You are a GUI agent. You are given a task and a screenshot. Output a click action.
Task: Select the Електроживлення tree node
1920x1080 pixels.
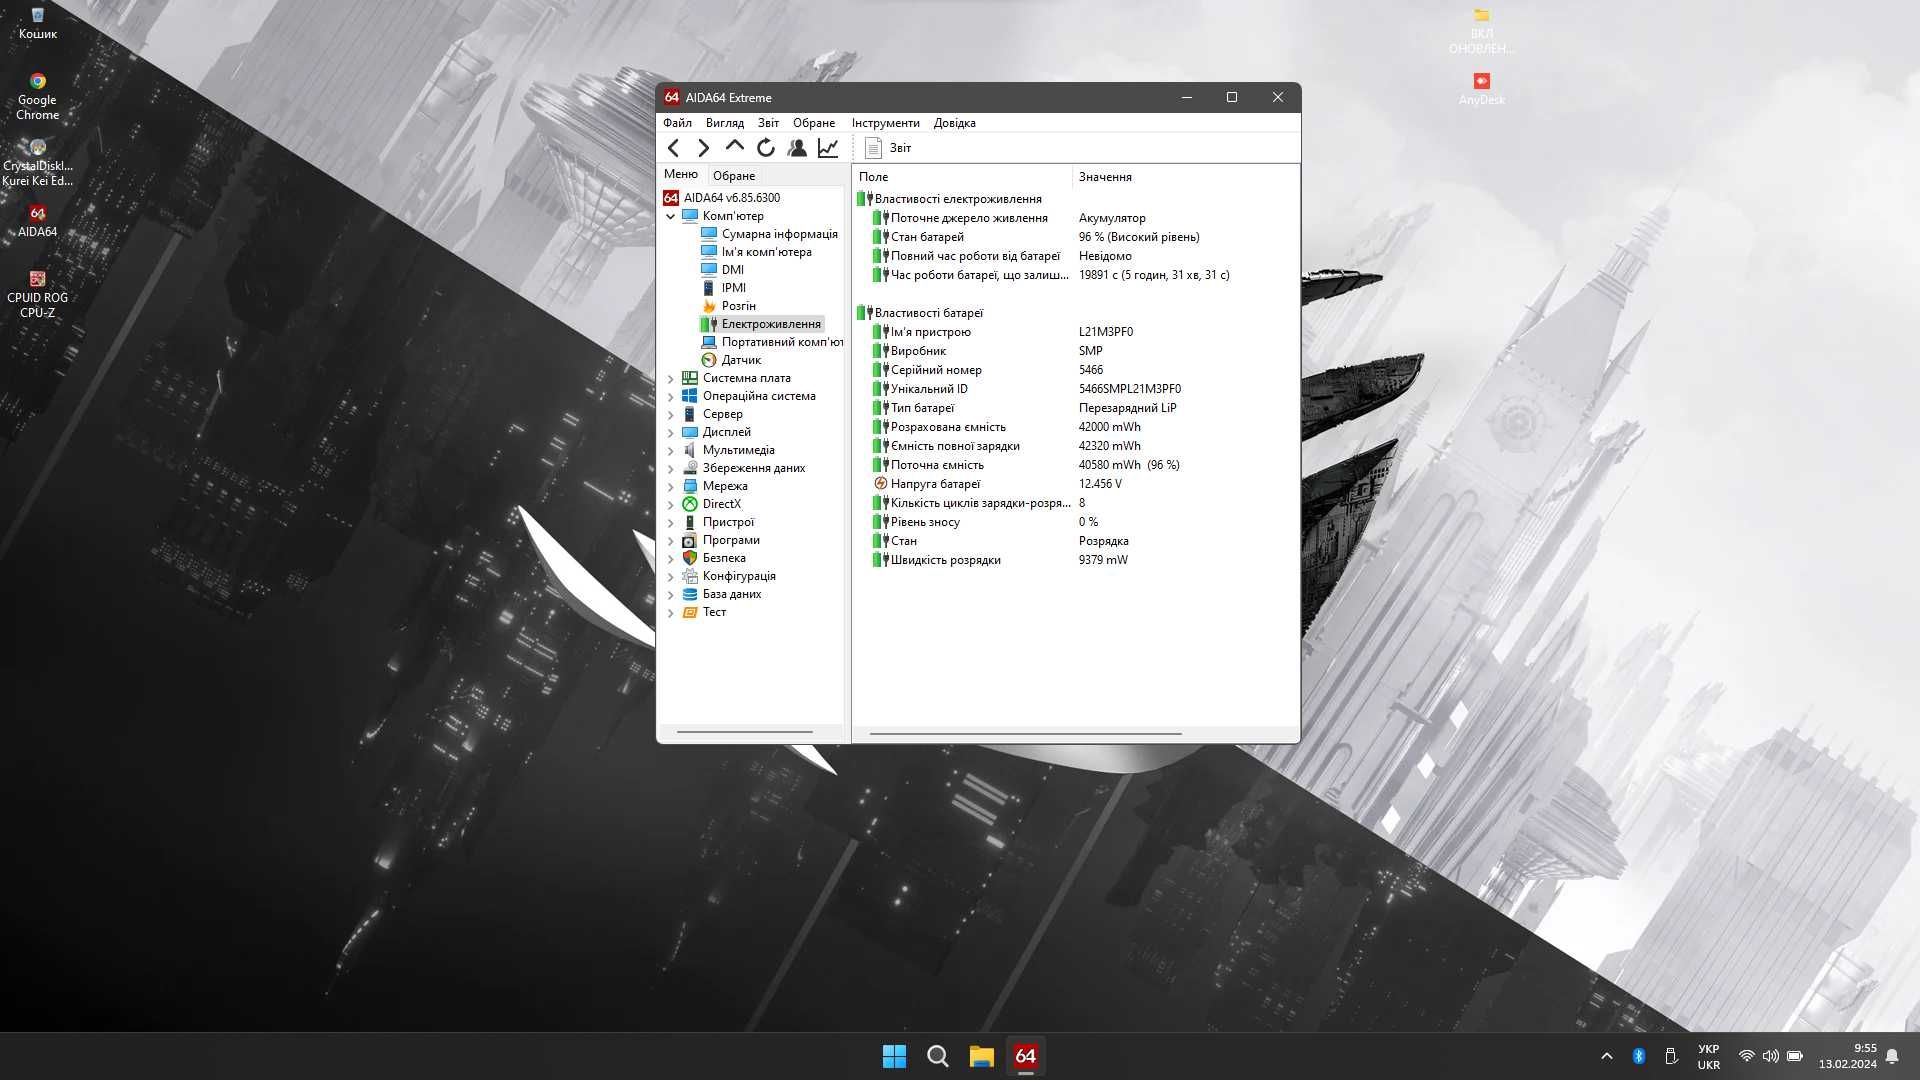click(x=771, y=323)
